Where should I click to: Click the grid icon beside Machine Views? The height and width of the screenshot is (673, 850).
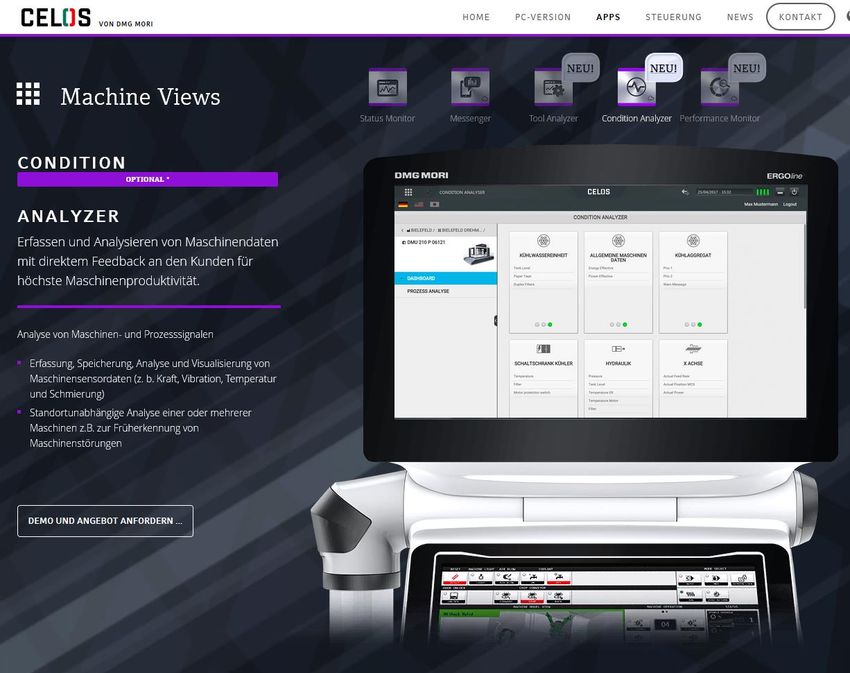[x=28, y=94]
